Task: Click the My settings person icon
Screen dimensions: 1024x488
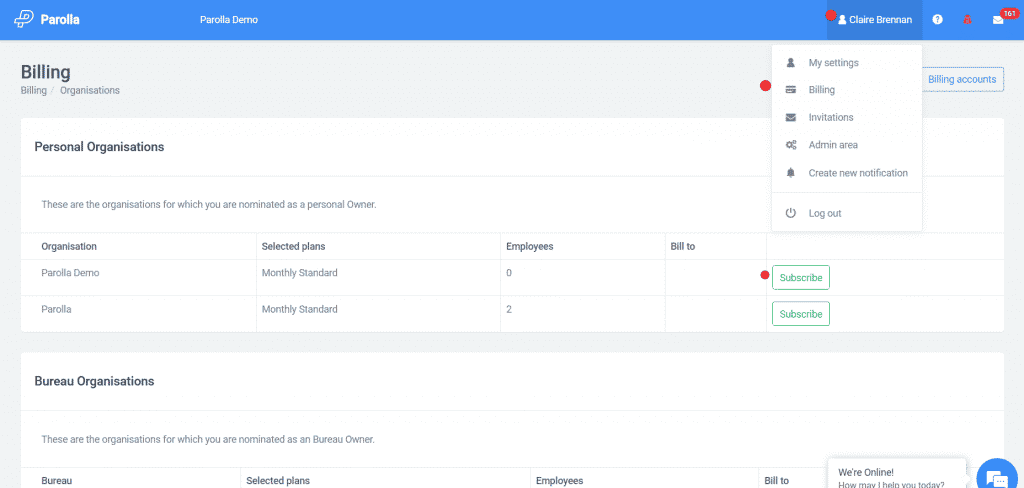Action: (x=790, y=63)
